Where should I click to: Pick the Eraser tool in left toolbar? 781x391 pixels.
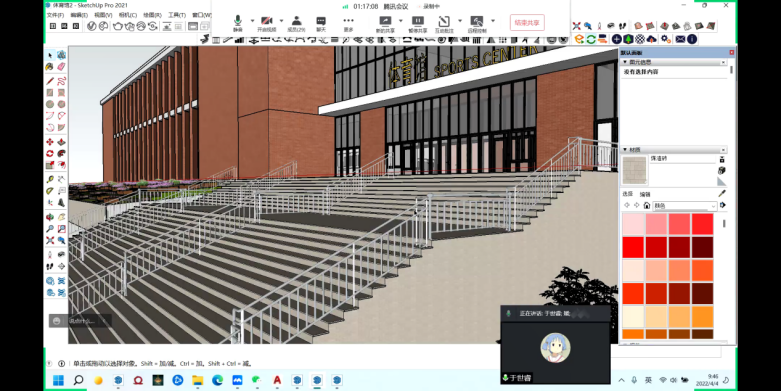pyautogui.click(x=61, y=66)
